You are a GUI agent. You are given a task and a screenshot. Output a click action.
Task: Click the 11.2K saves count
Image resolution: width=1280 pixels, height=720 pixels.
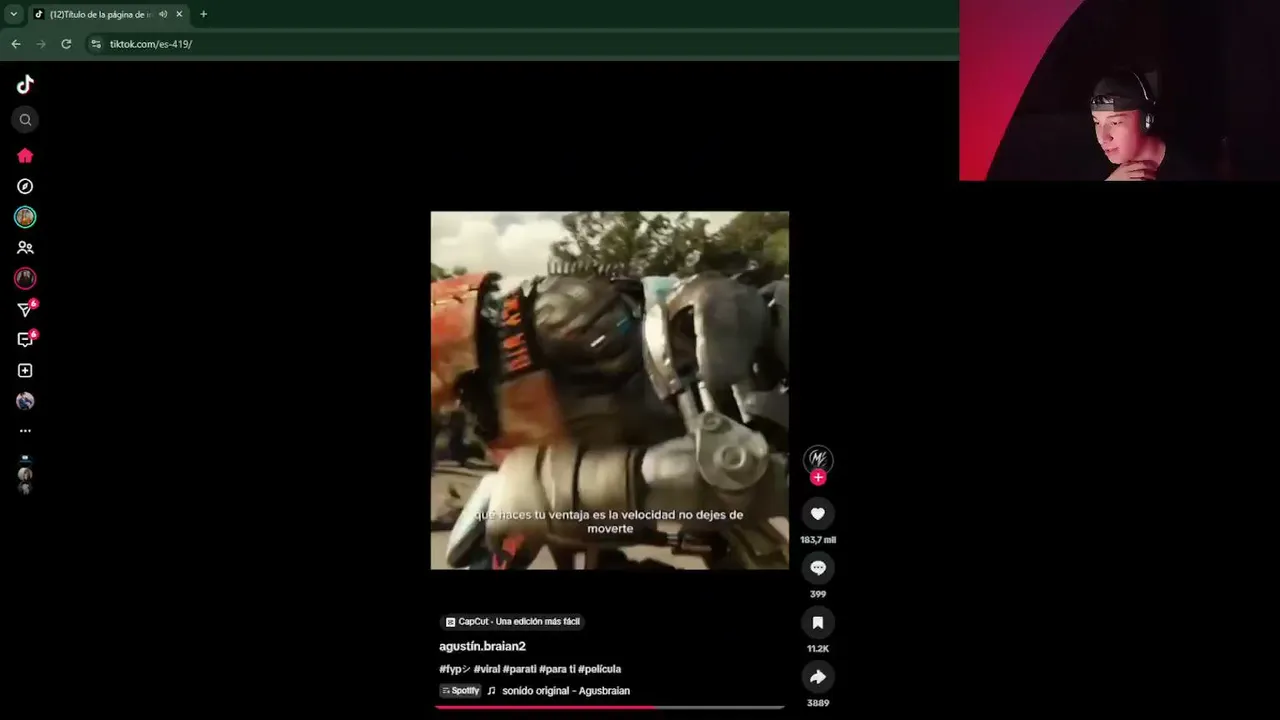[818, 649]
